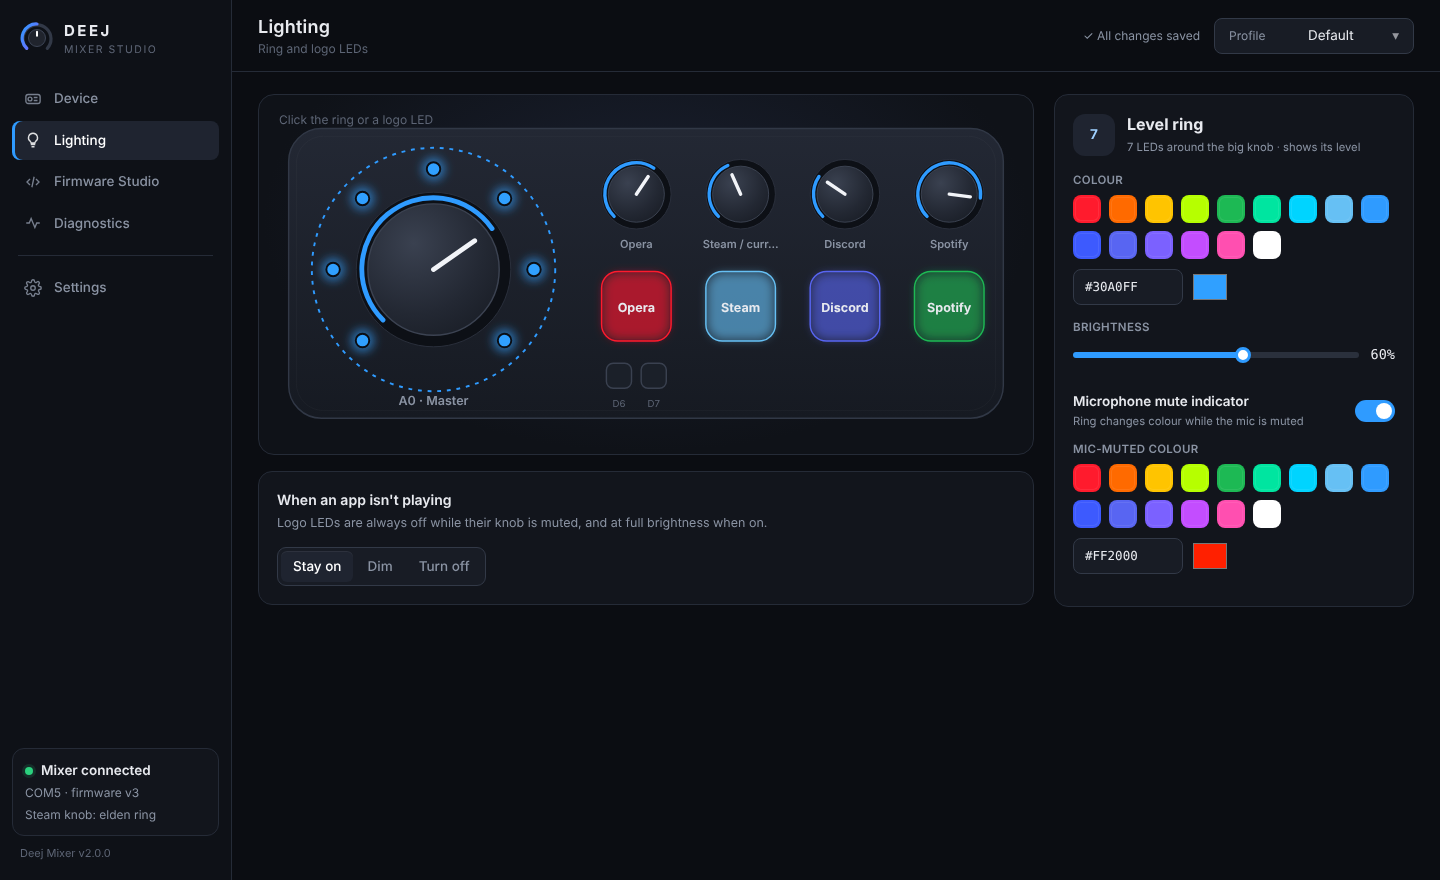
Task: Click the small Opera knob
Action: (x=636, y=194)
